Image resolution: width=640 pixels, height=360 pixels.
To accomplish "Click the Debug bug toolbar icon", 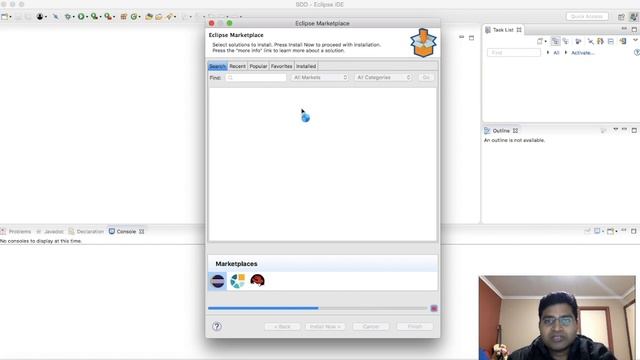I will tap(68, 17).
